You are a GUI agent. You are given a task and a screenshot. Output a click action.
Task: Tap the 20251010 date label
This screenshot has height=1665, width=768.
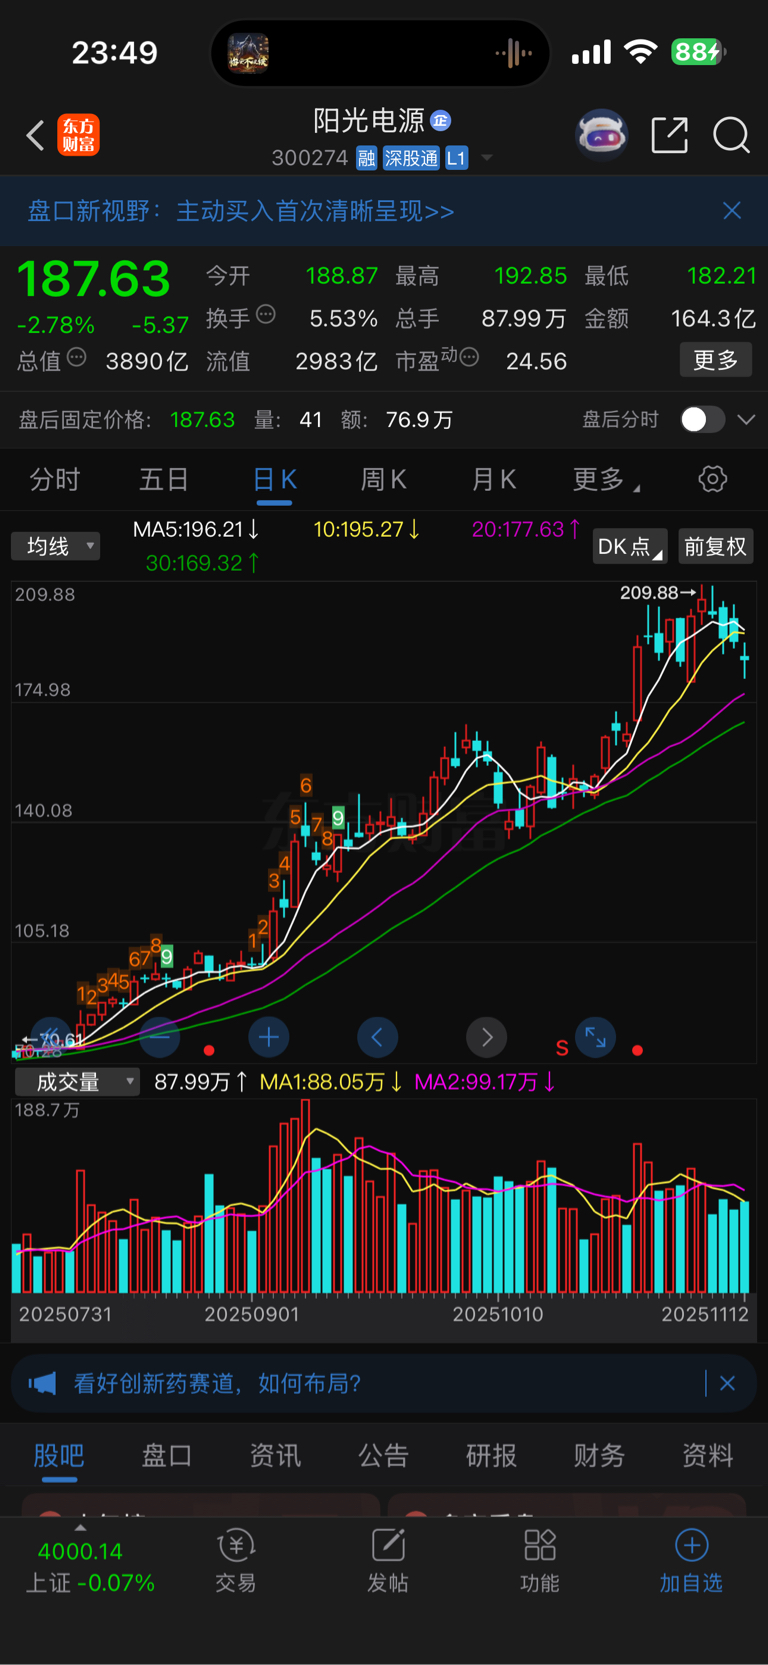click(498, 1314)
